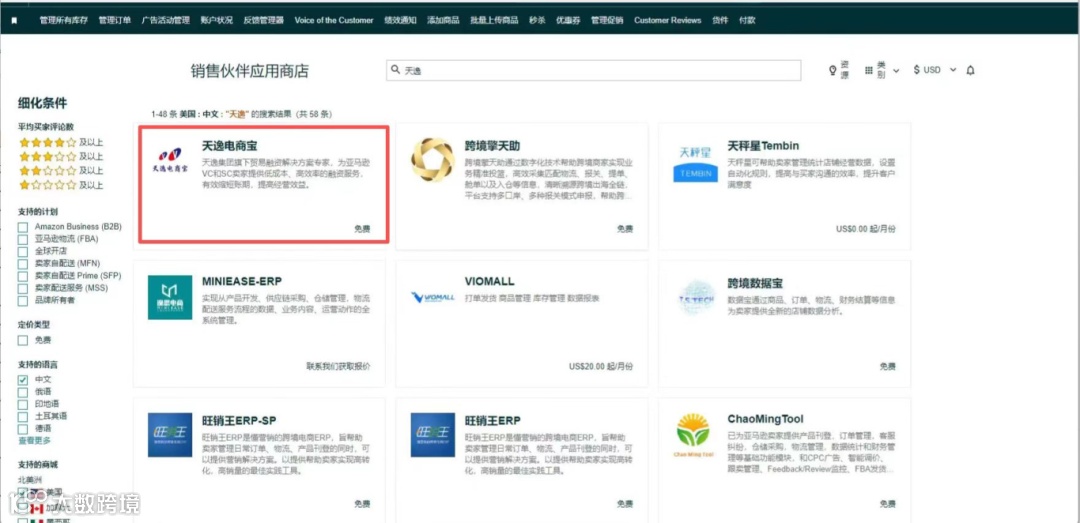Open the 资源 lightbulb icon
Viewport: 1080px width, 523px height.
tap(832, 70)
